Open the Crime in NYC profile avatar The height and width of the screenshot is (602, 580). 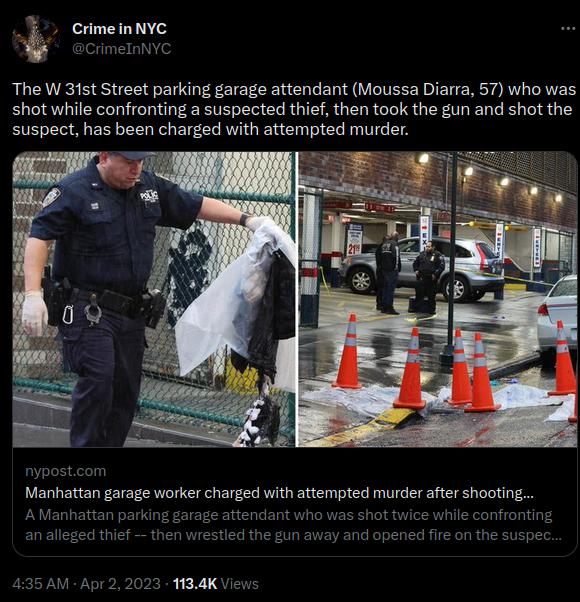pyautogui.click(x=35, y=39)
